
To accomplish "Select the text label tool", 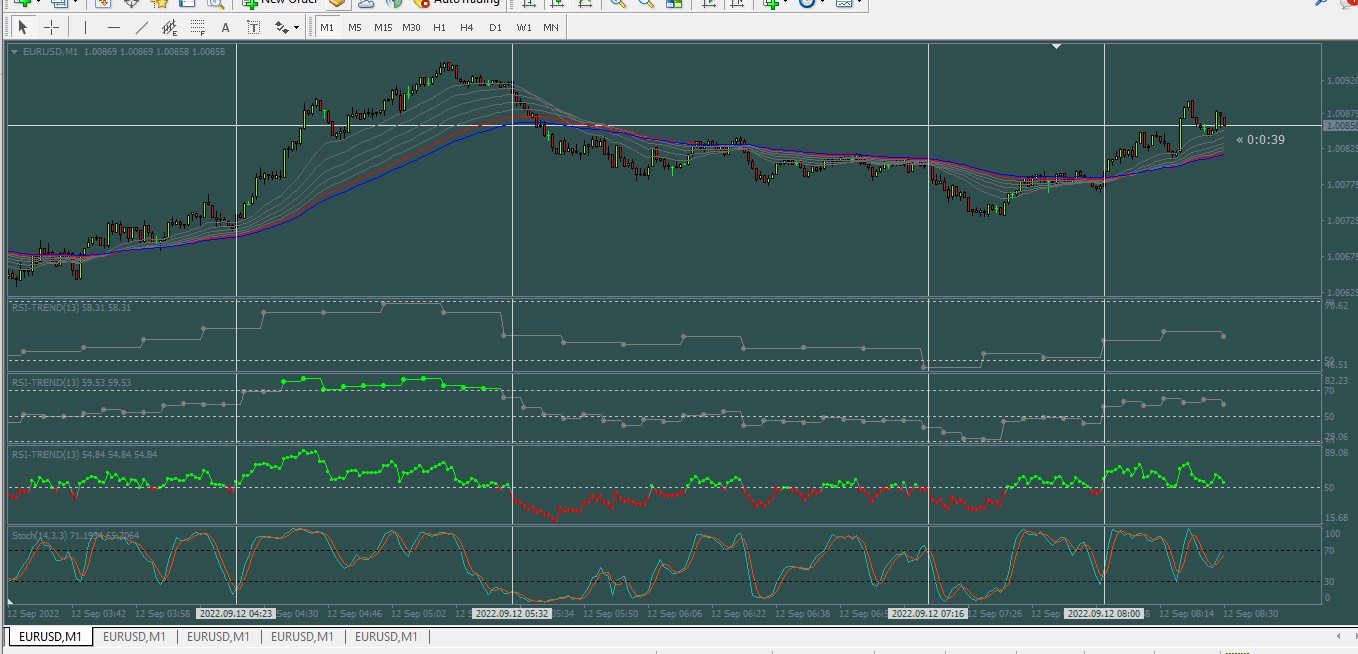I will click(x=253, y=27).
